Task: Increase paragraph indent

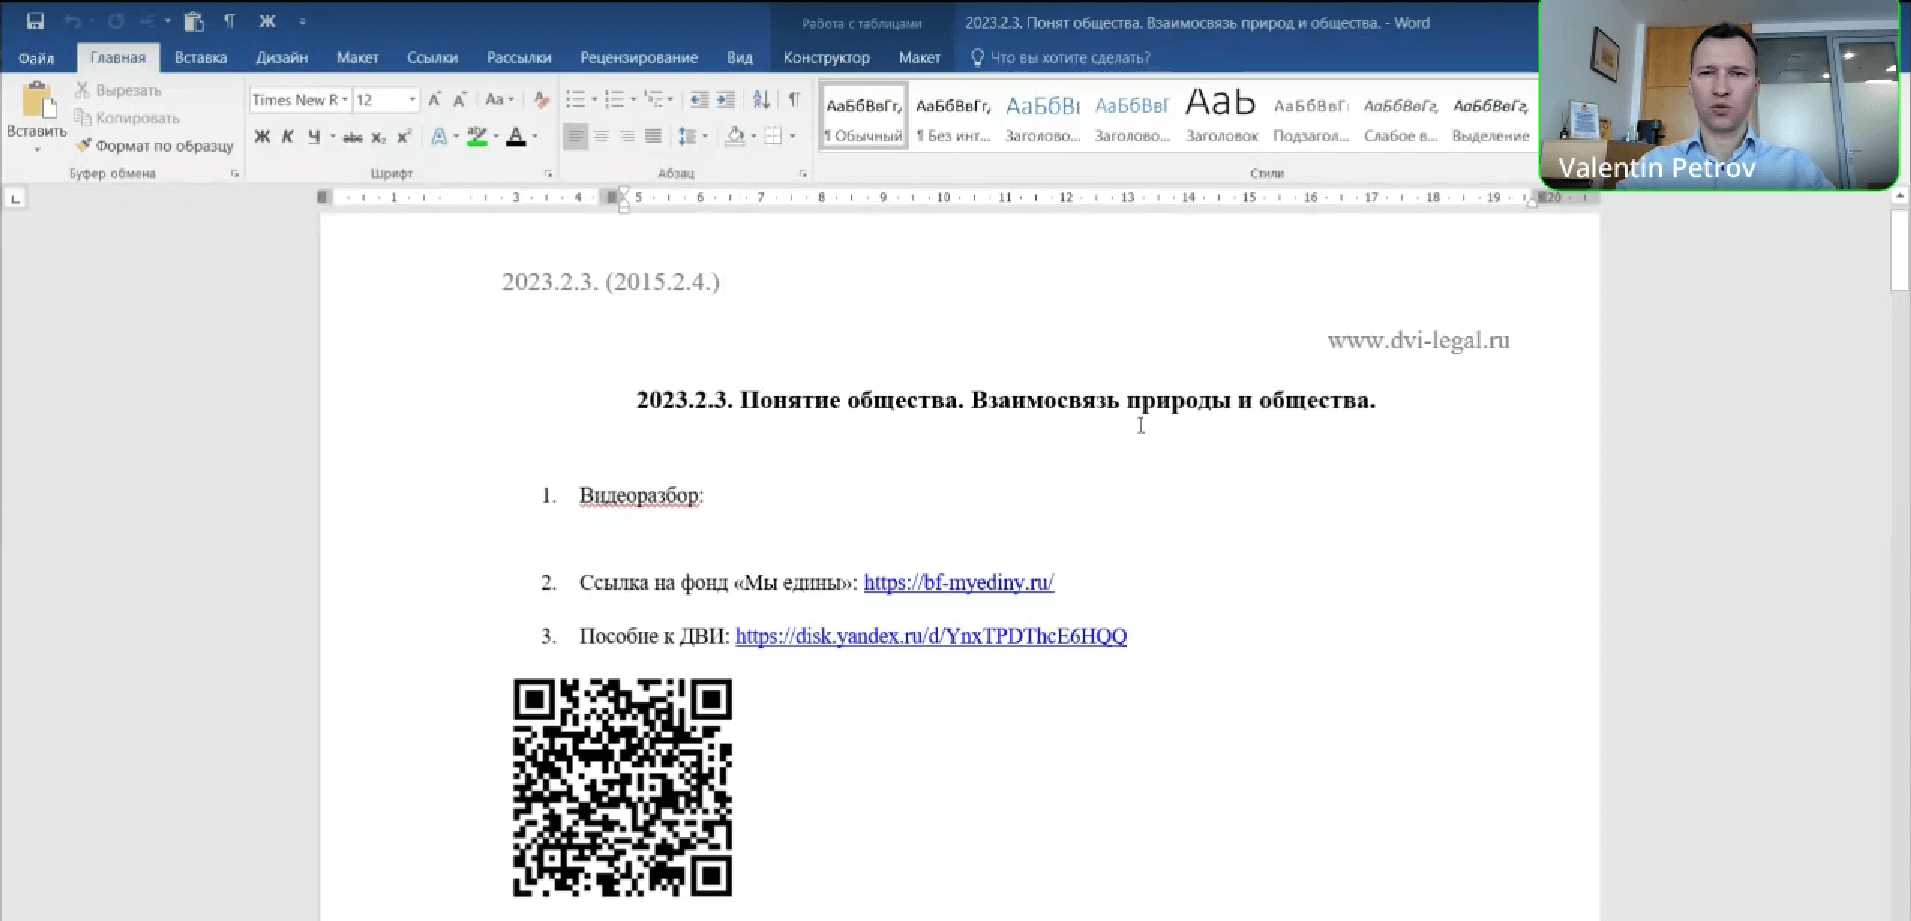Action: pos(726,100)
